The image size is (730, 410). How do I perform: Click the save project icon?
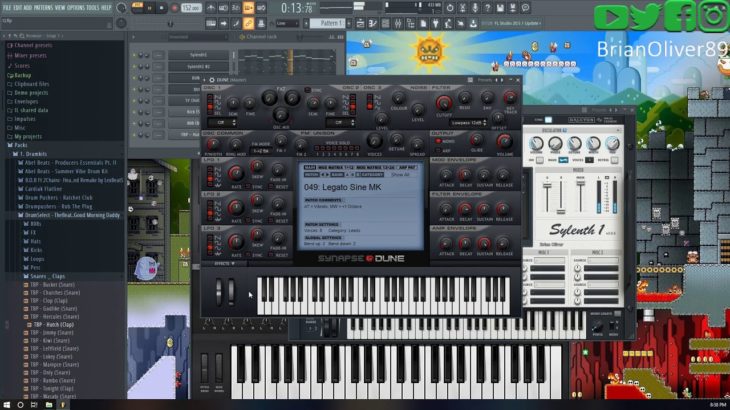[x=500, y=8]
